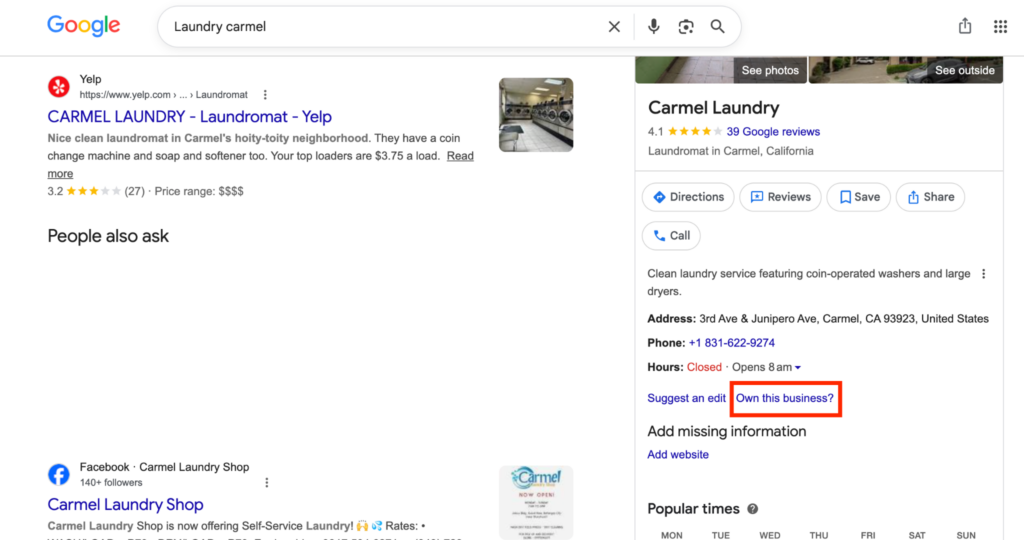Start voice search with microphone icon
This screenshot has width=1024, height=540.
coord(653,27)
